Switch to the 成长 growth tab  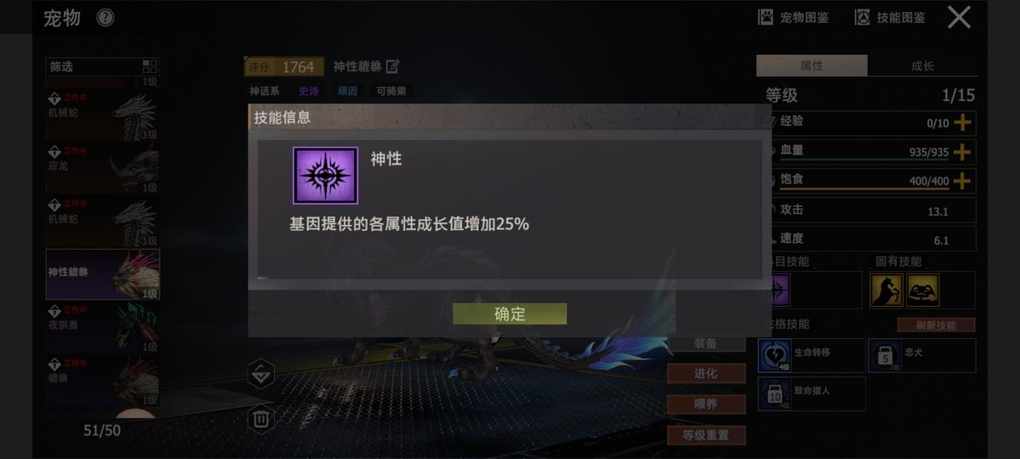[x=922, y=66]
